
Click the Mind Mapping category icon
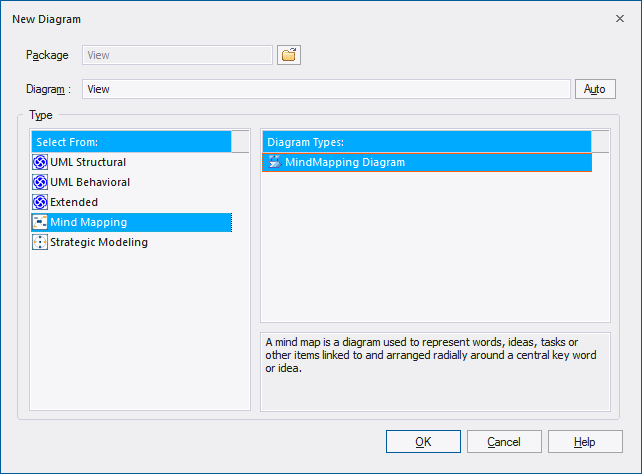click(x=40, y=222)
